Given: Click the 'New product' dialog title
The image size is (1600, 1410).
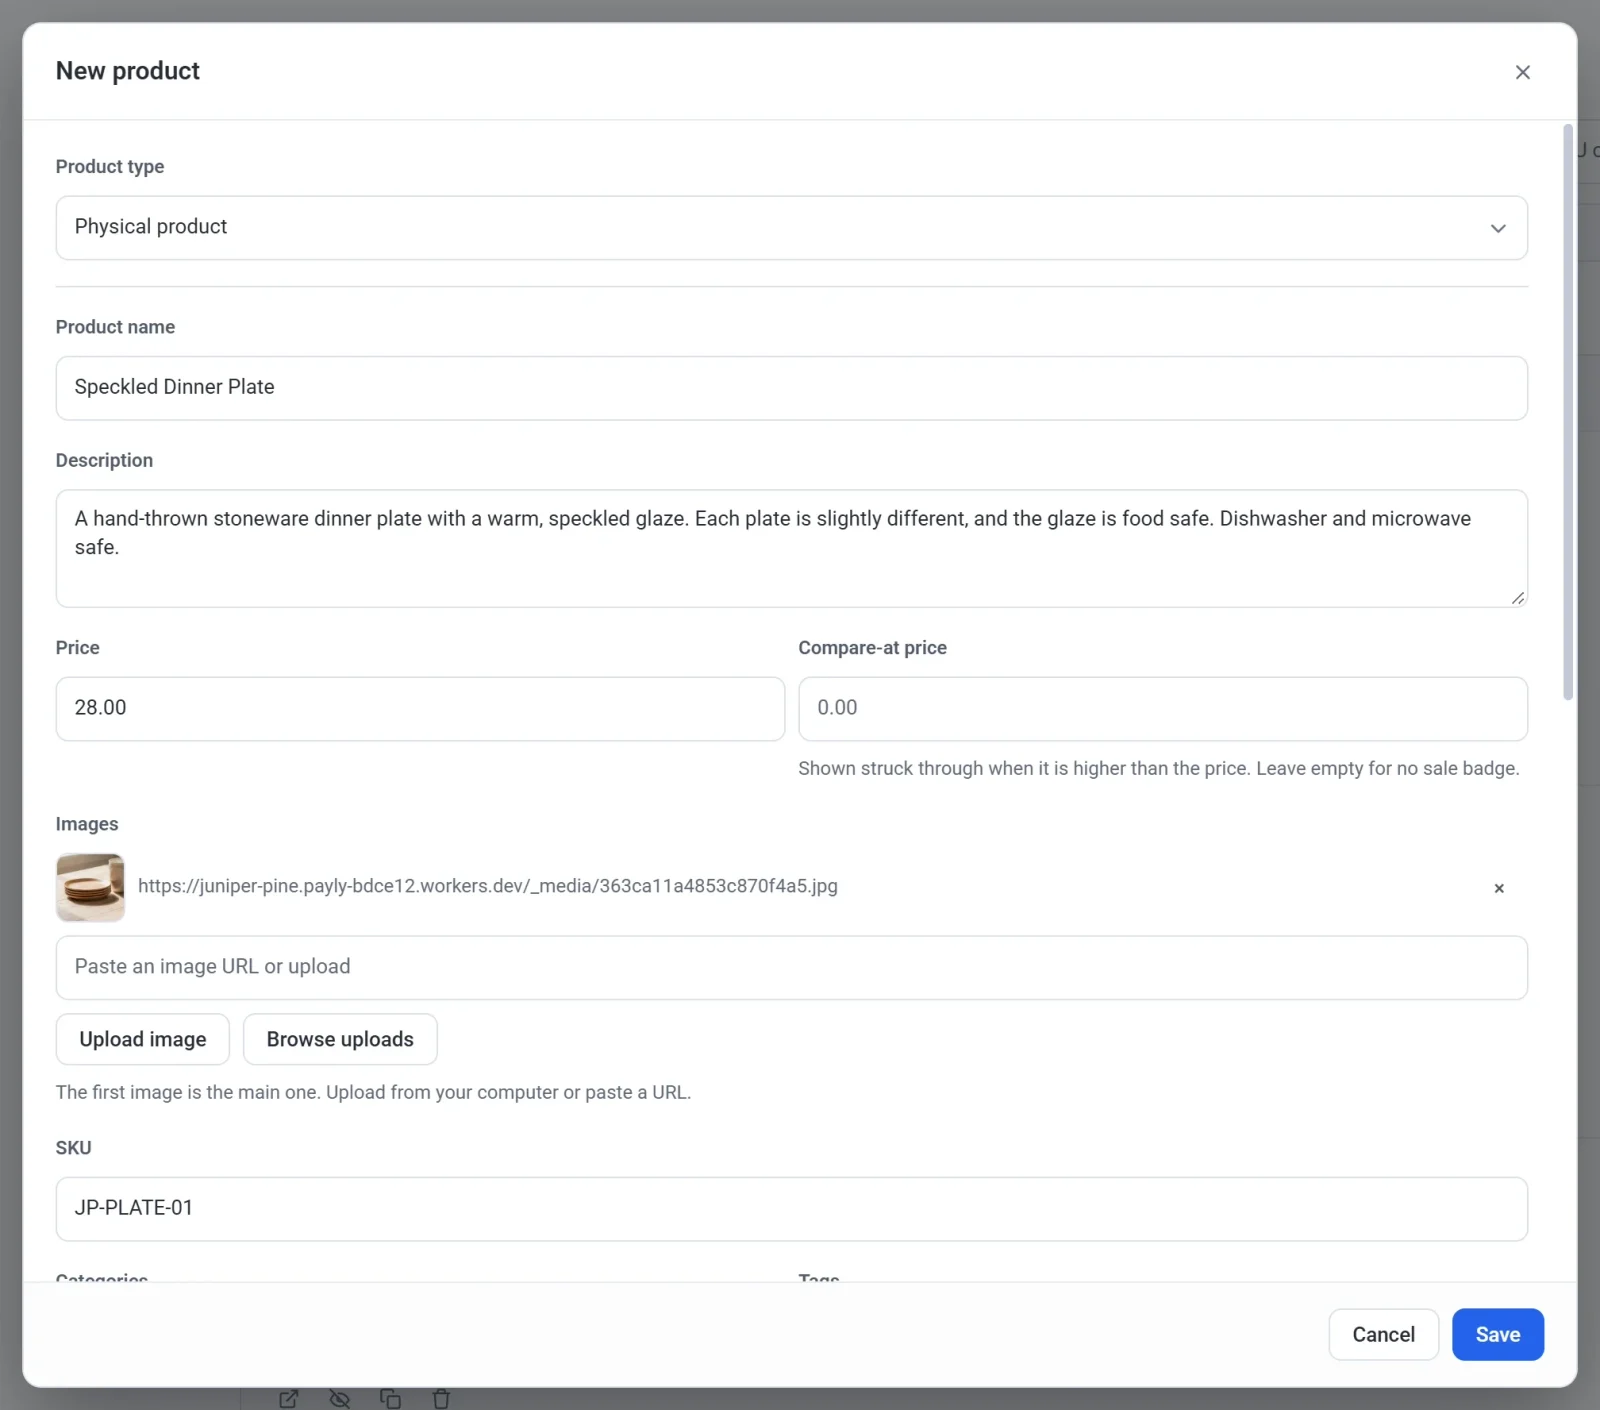Looking at the screenshot, I should (x=128, y=71).
